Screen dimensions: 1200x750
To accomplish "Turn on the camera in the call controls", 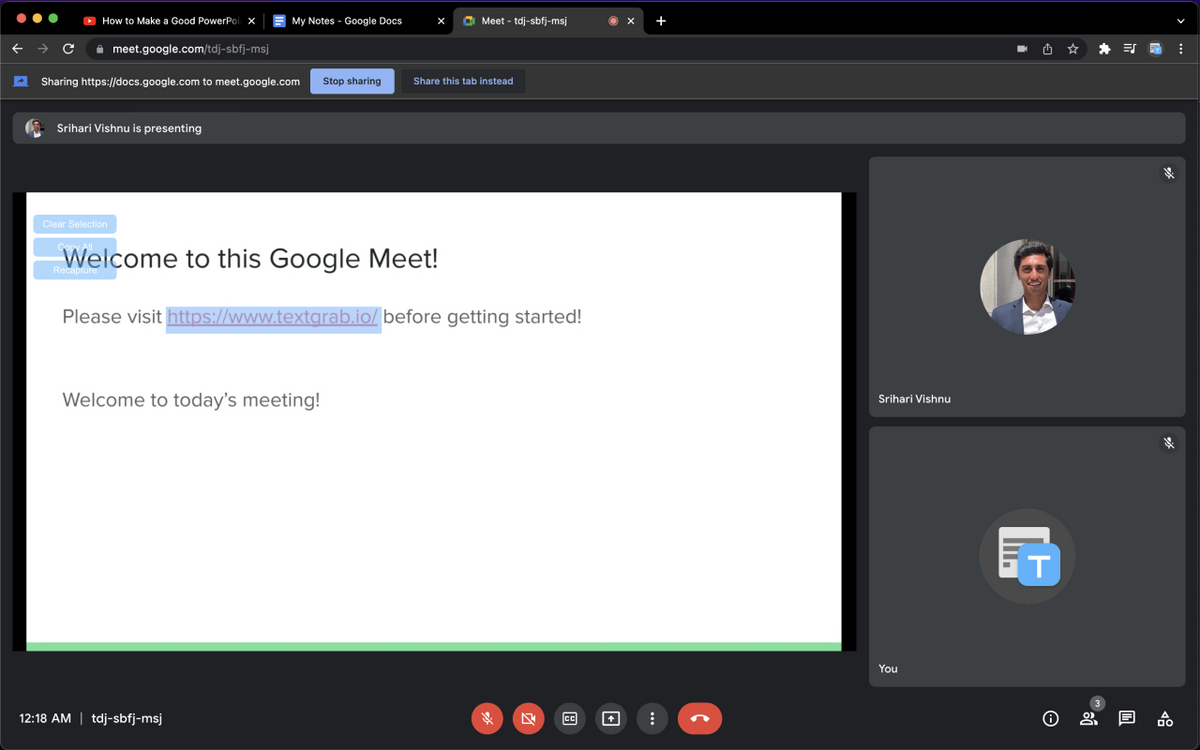I will coord(528,718).
